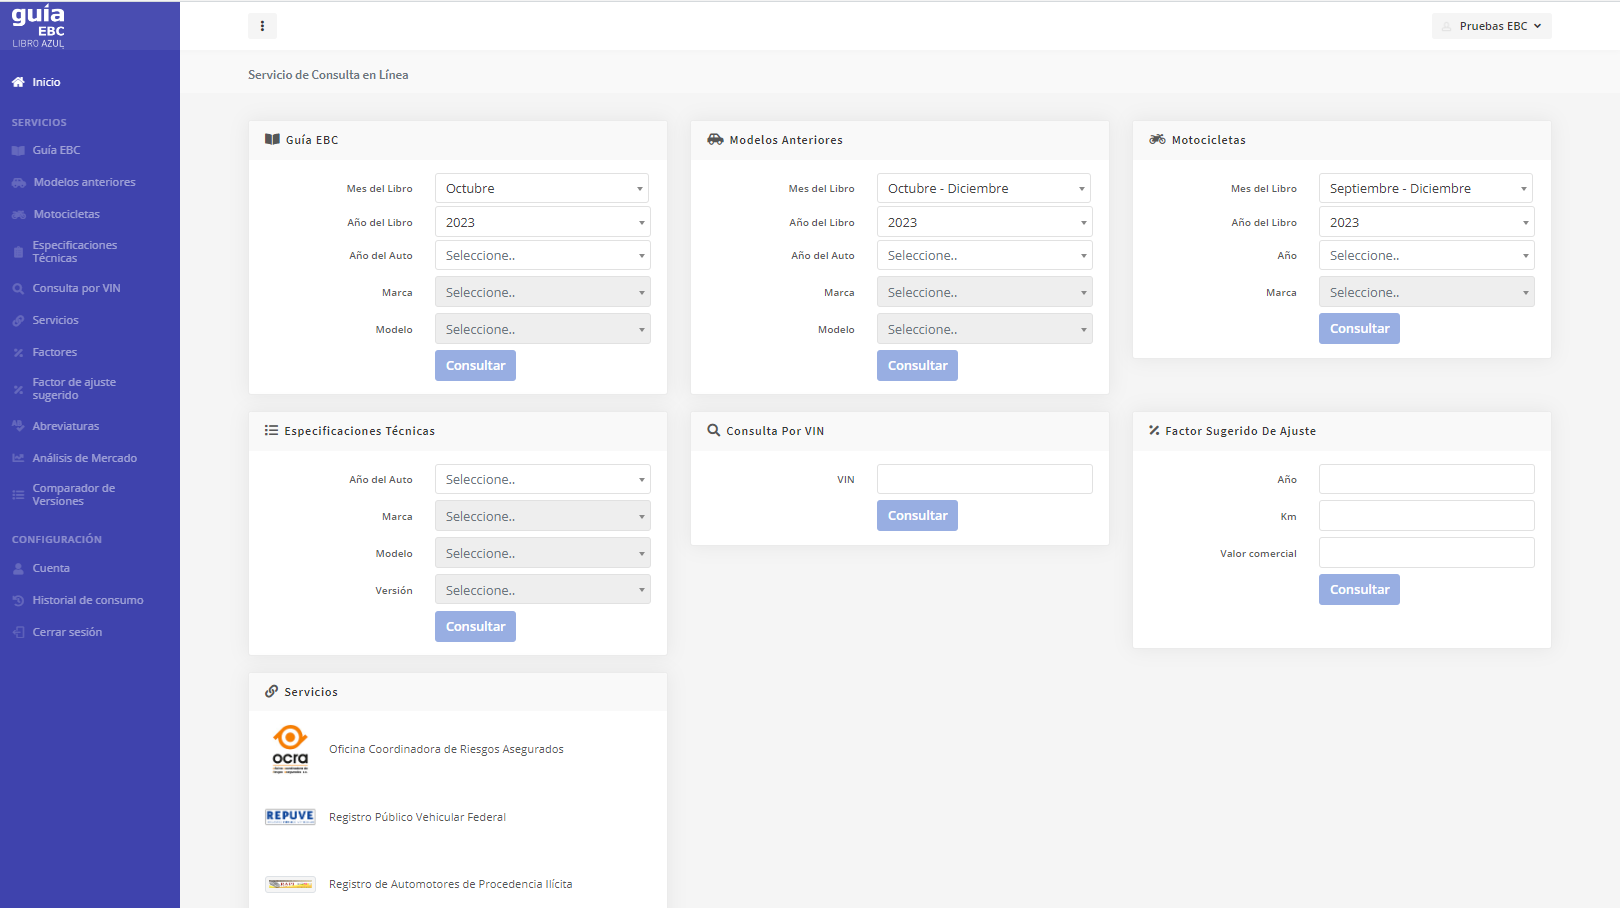
Task: Click the OCRA logo in Servicios
Action: pos(290,749)
